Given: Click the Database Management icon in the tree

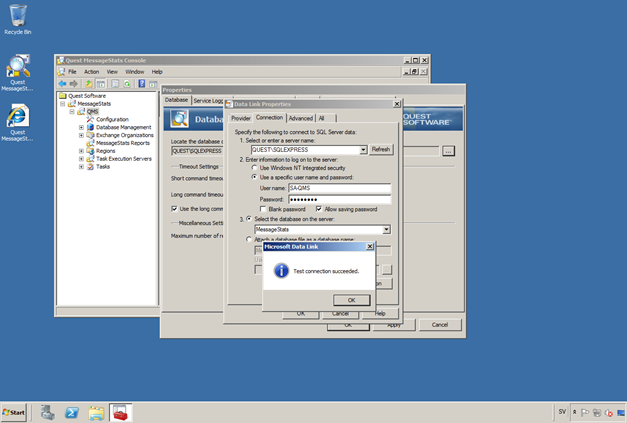Looking at the screenshot, I should [90, 127].
